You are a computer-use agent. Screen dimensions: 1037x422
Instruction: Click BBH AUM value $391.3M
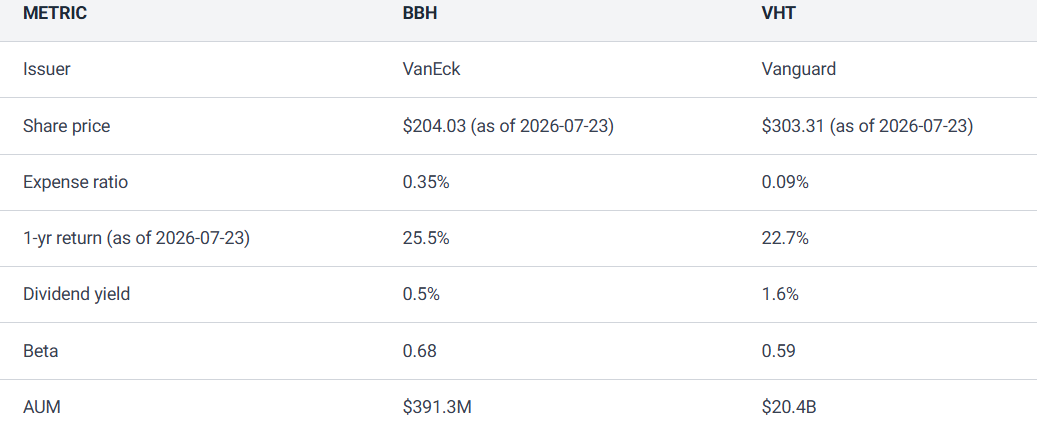(x=437, y=407)
